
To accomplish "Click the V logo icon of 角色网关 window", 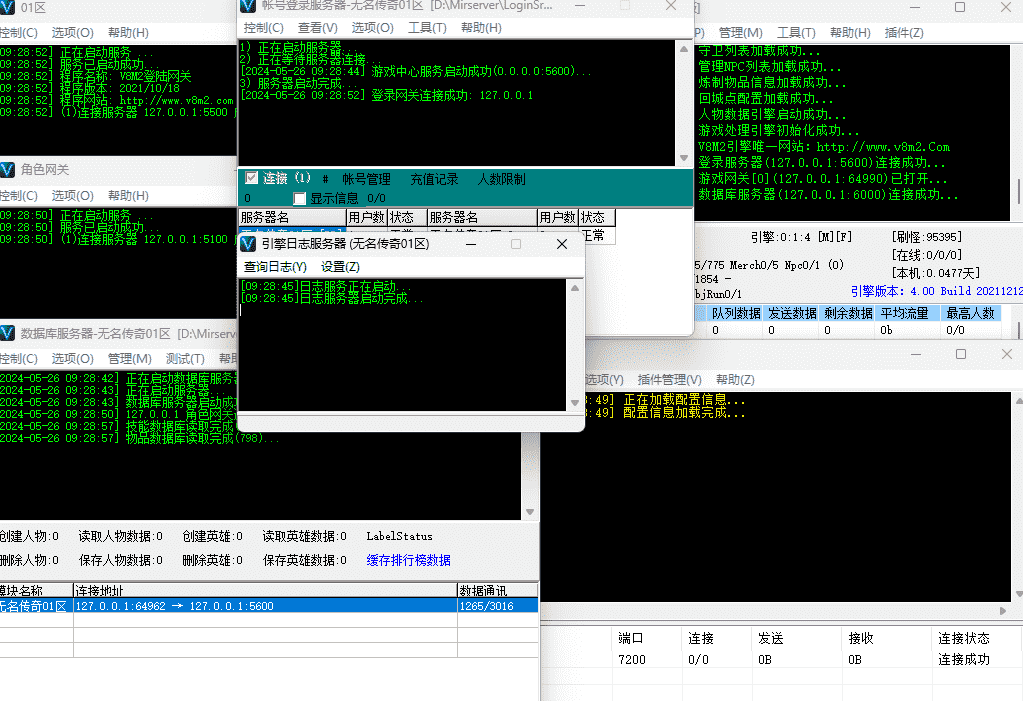I will (x=7, y=170).
